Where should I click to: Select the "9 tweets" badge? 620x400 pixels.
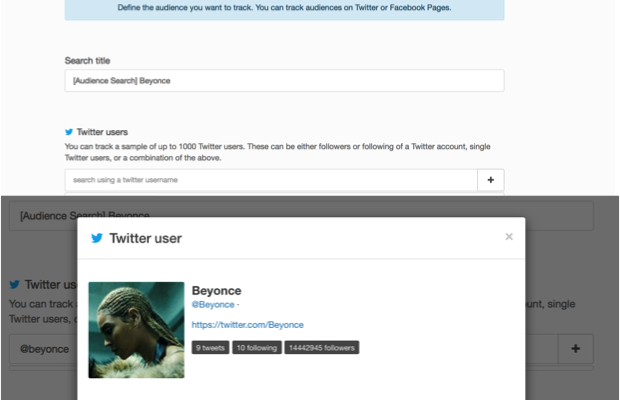210,348
